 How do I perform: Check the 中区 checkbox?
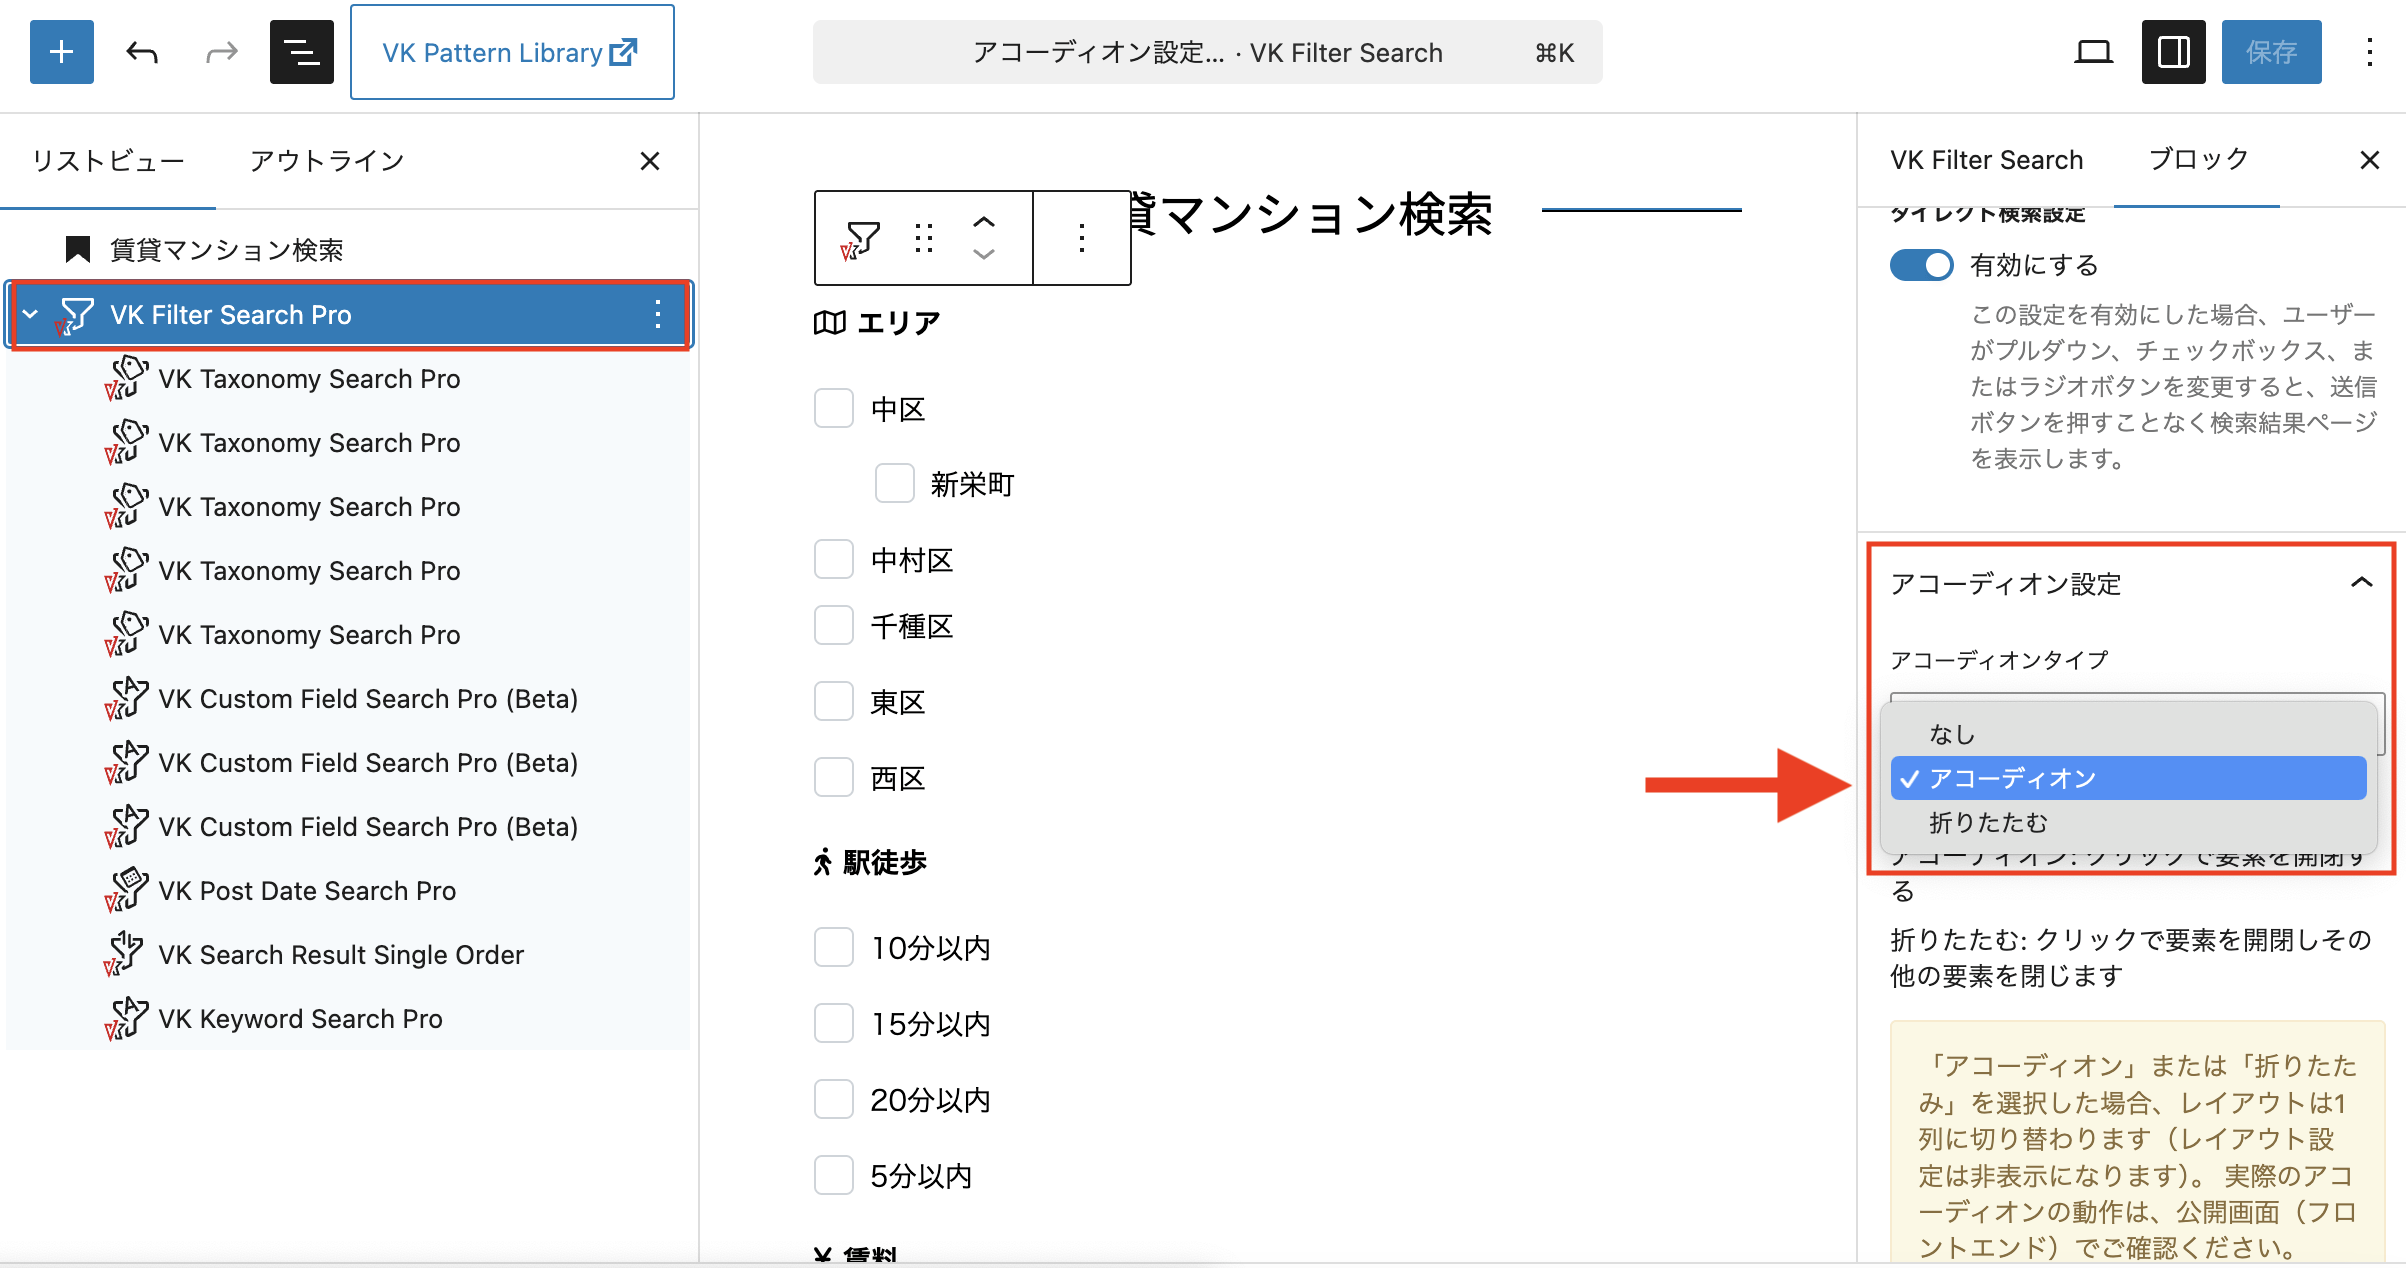[834, 409]
